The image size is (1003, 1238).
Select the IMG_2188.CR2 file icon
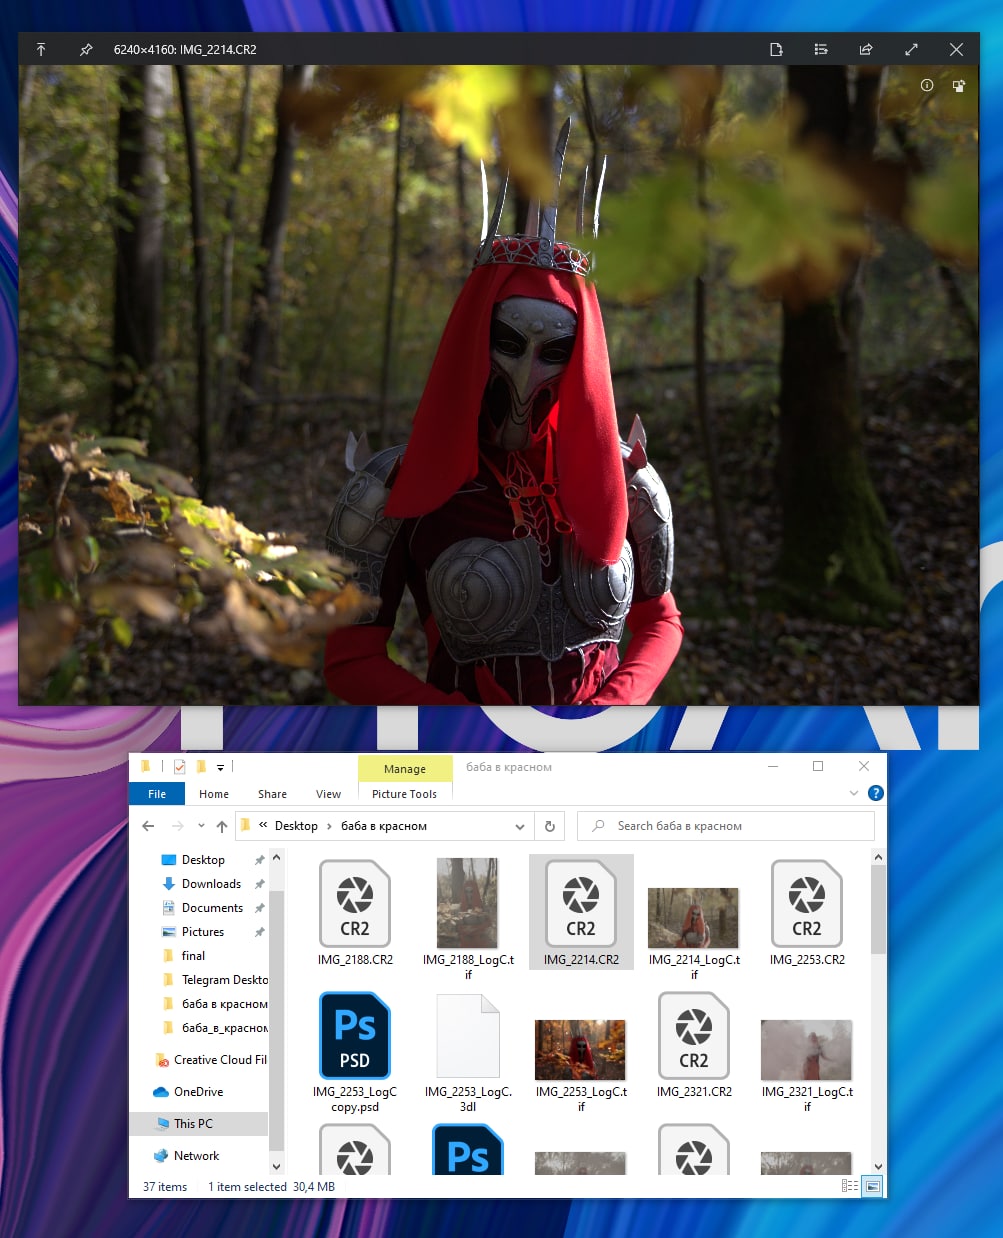tap(355, 903)
